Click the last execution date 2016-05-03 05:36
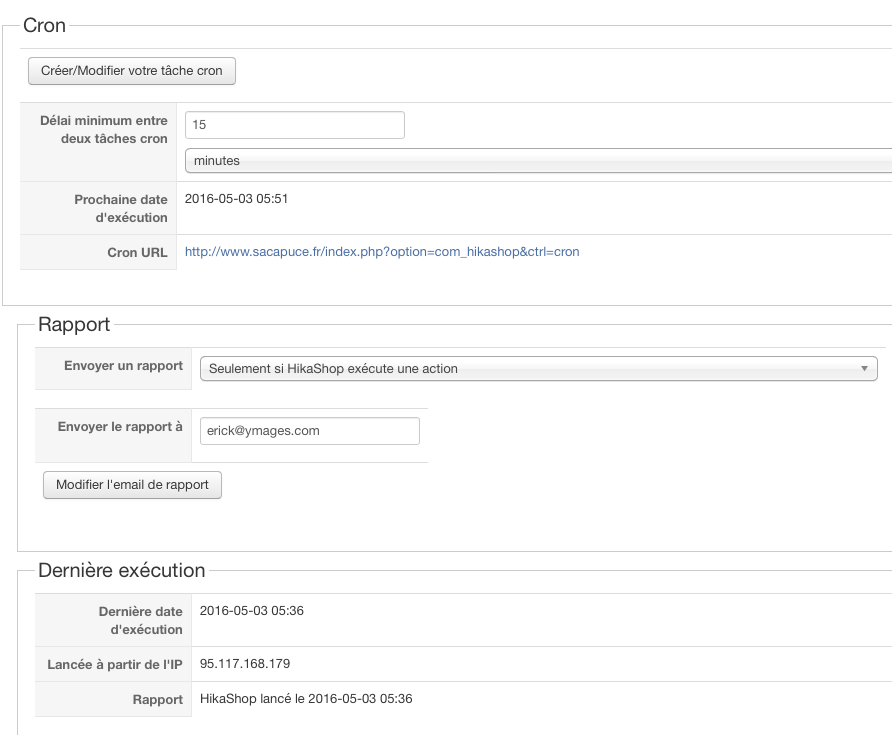This screenshot has height=735, width=892. pos(251,610)
